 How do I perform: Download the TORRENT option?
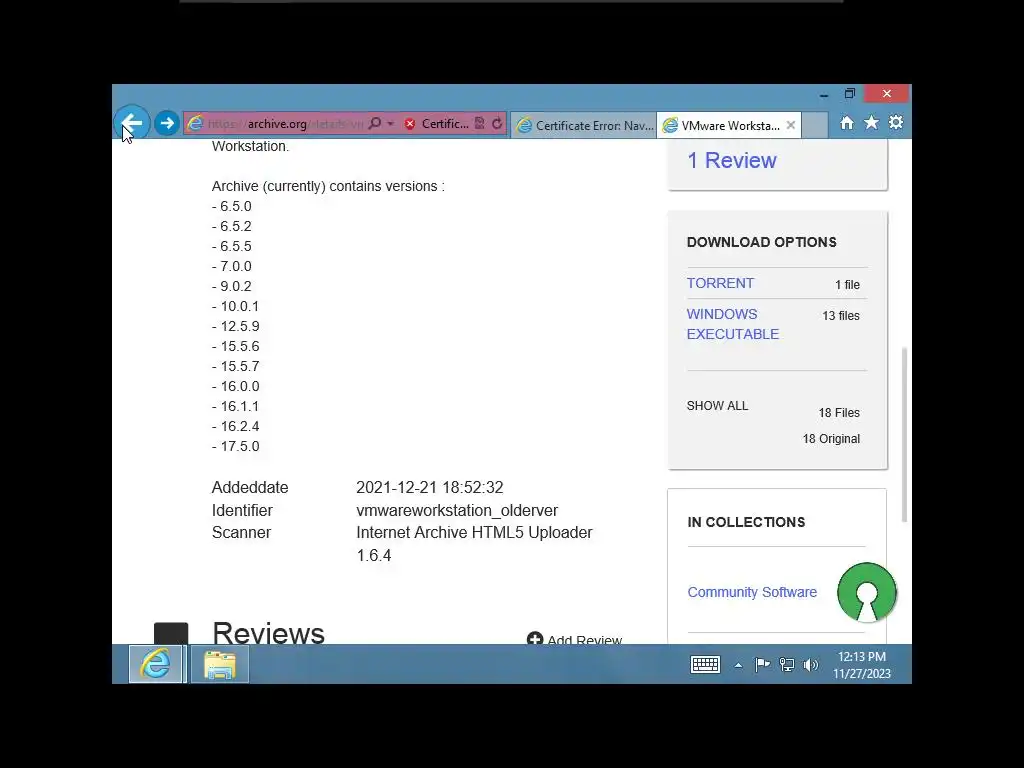click(x=720, y=283)
